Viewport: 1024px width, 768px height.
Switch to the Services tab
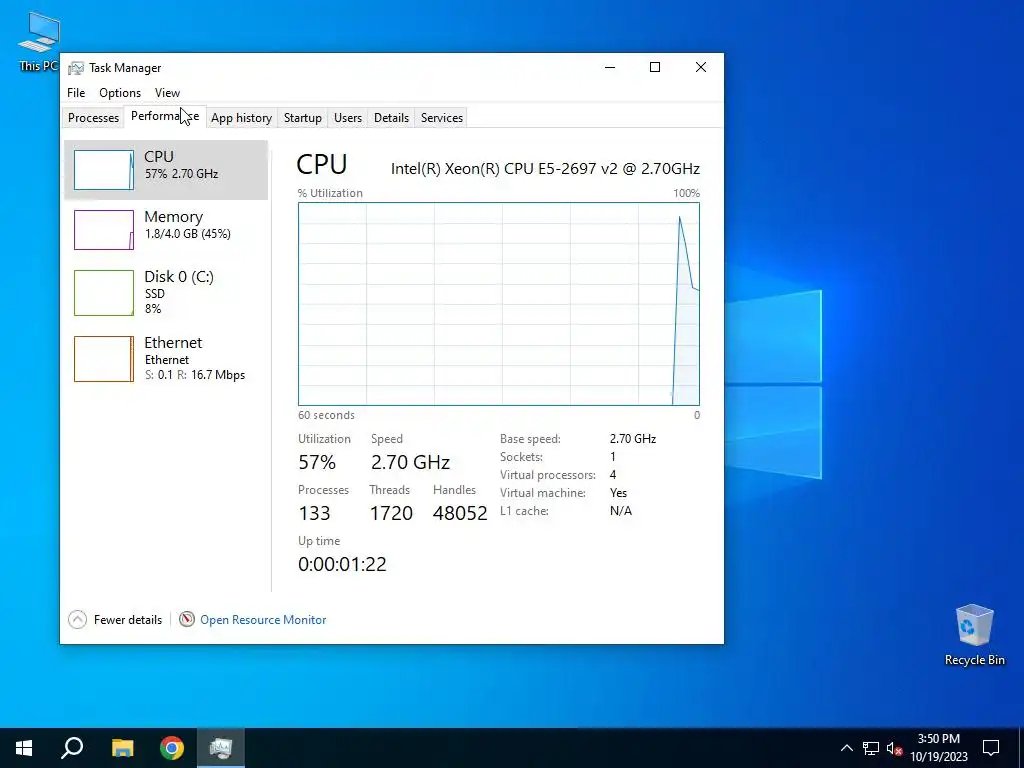click(x=441, y=118)
